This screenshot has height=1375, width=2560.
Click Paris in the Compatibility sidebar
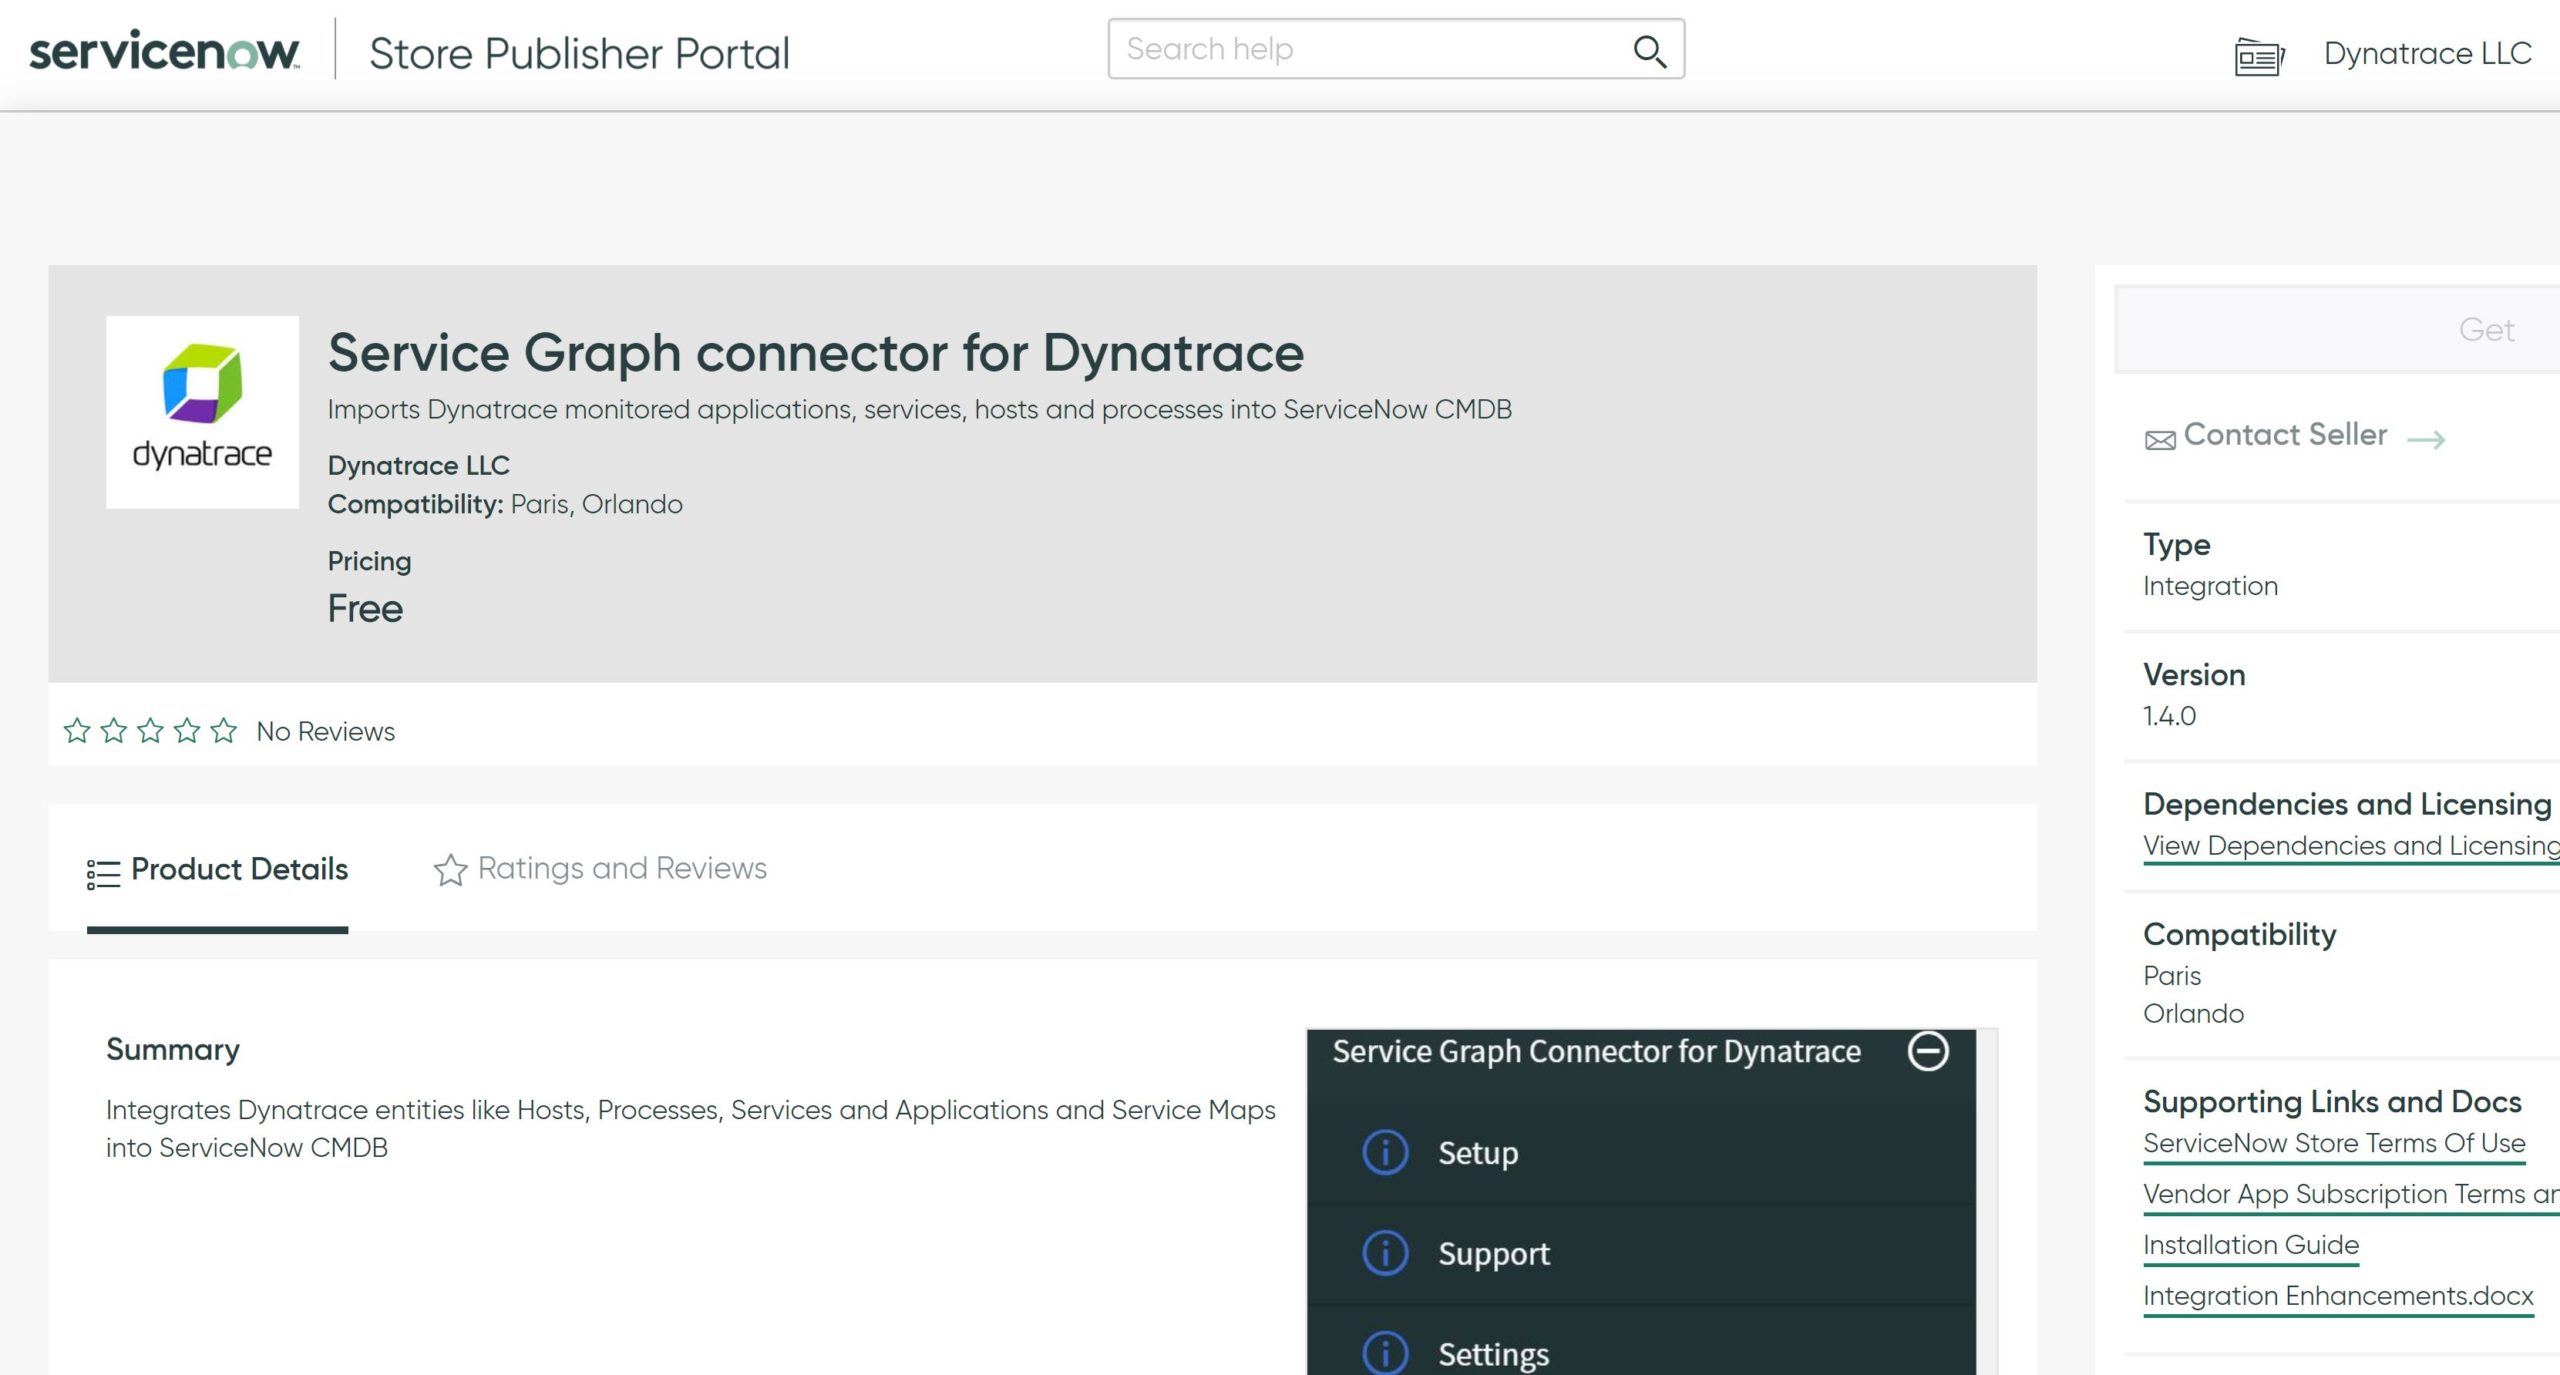(2172, 976)
